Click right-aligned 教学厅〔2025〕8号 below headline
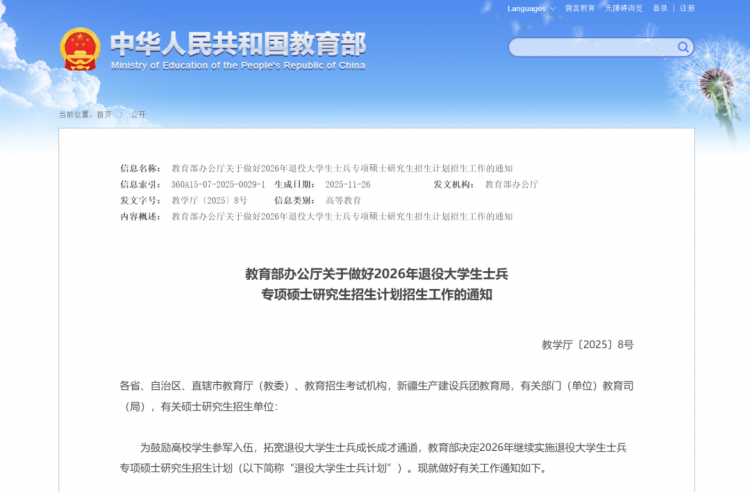This screenshot has height=492, width=750. click(587, 345)
